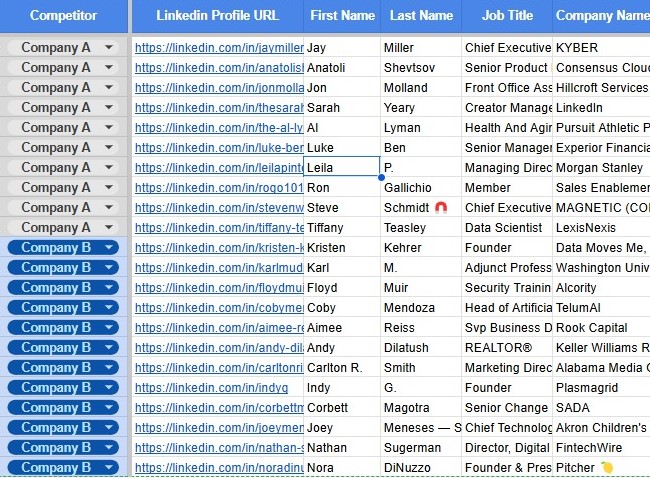
Task: Select the Pitcher company cell with lemon emoji
Action: coord(601,468)
